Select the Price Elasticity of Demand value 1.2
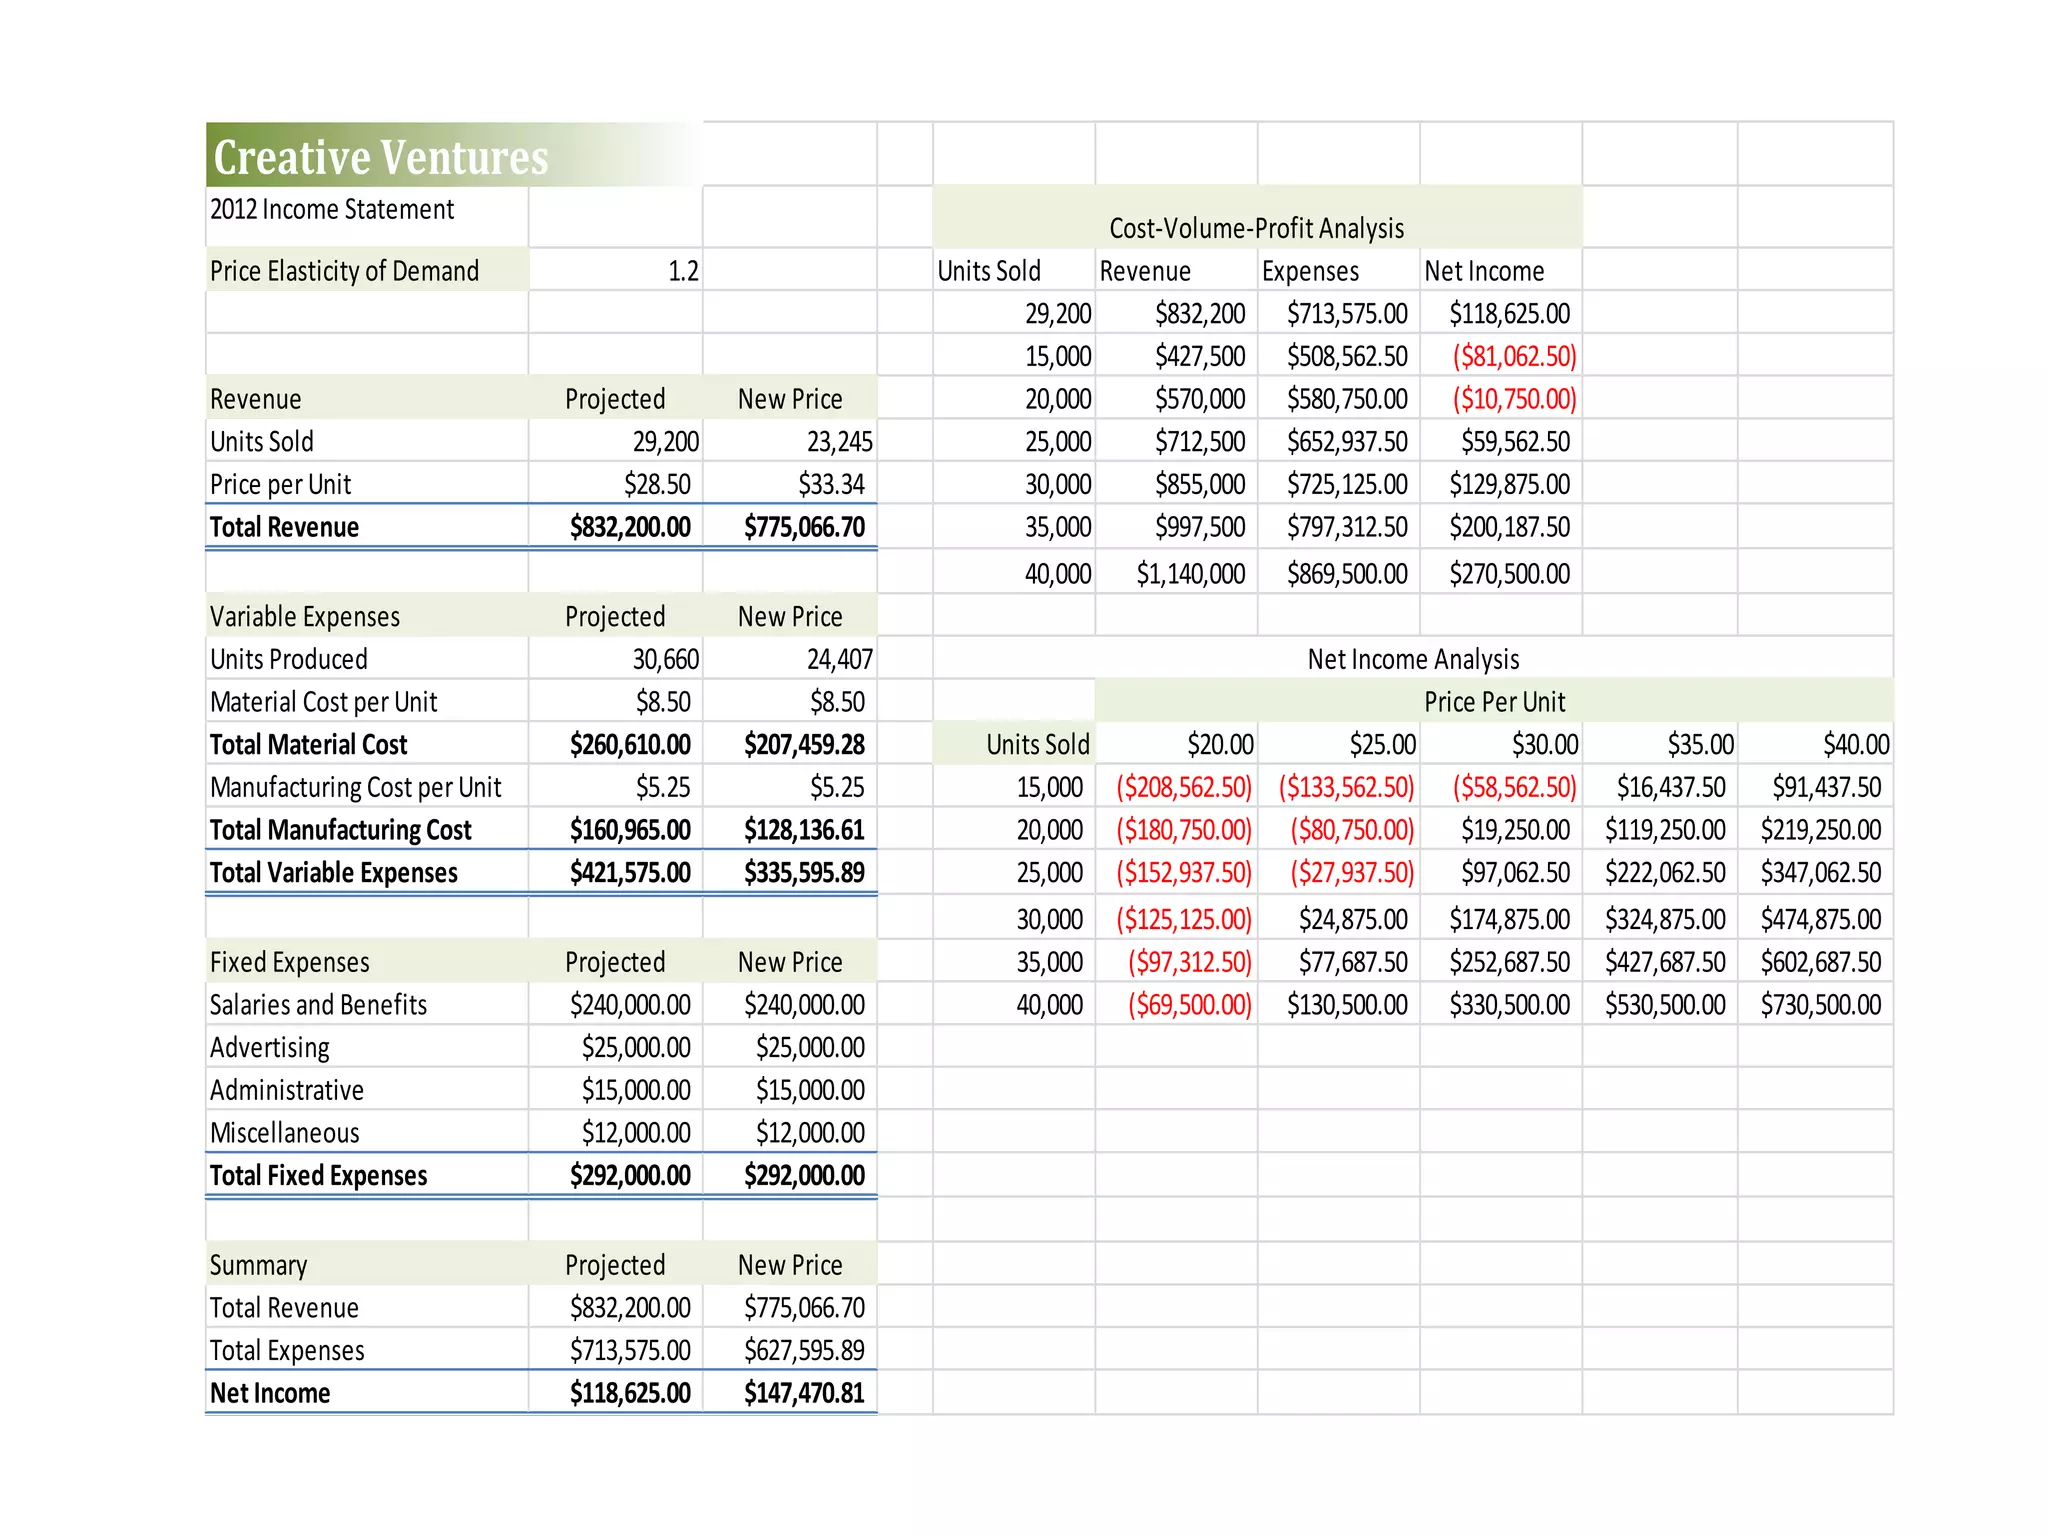 pyautogui.click(x=683, y=271)
